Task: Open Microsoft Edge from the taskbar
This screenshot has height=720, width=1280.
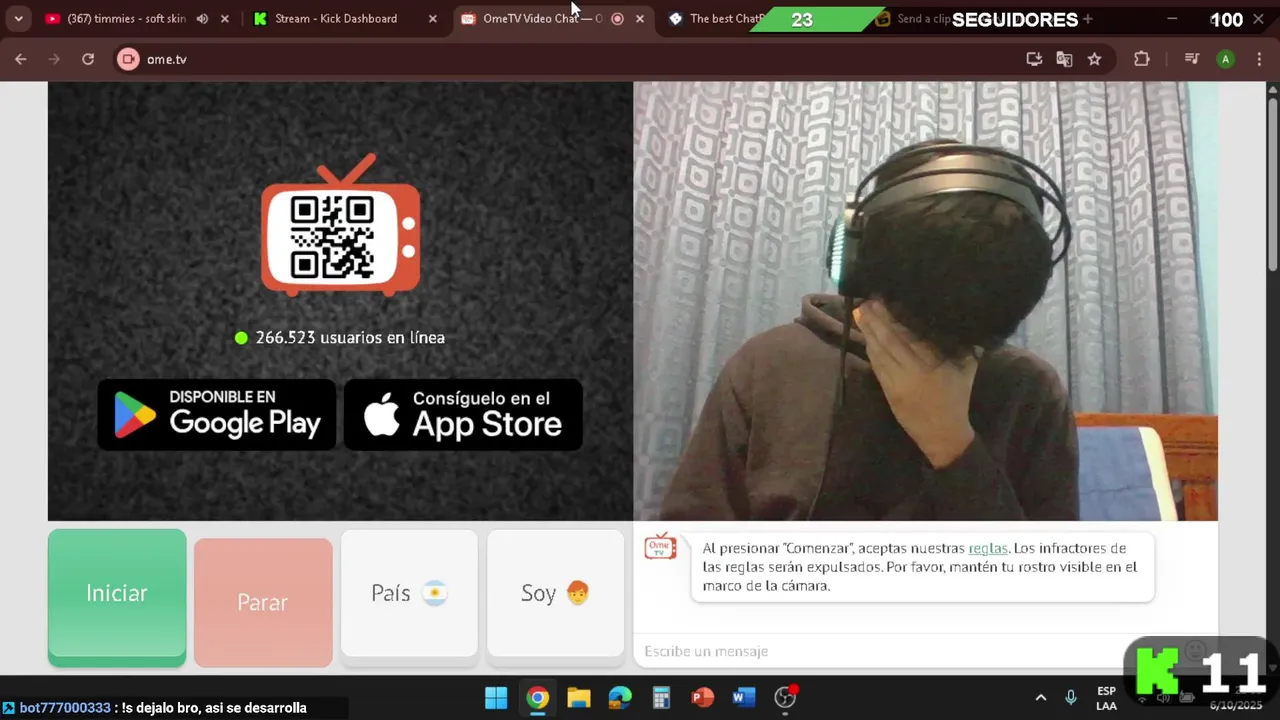Action: 620,697
